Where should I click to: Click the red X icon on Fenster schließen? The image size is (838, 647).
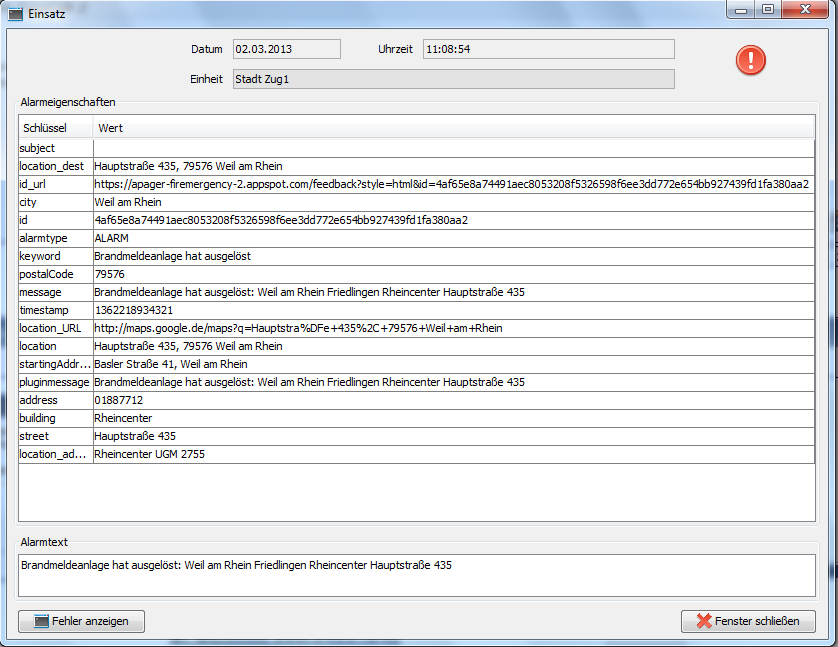[x=703, y=621]
